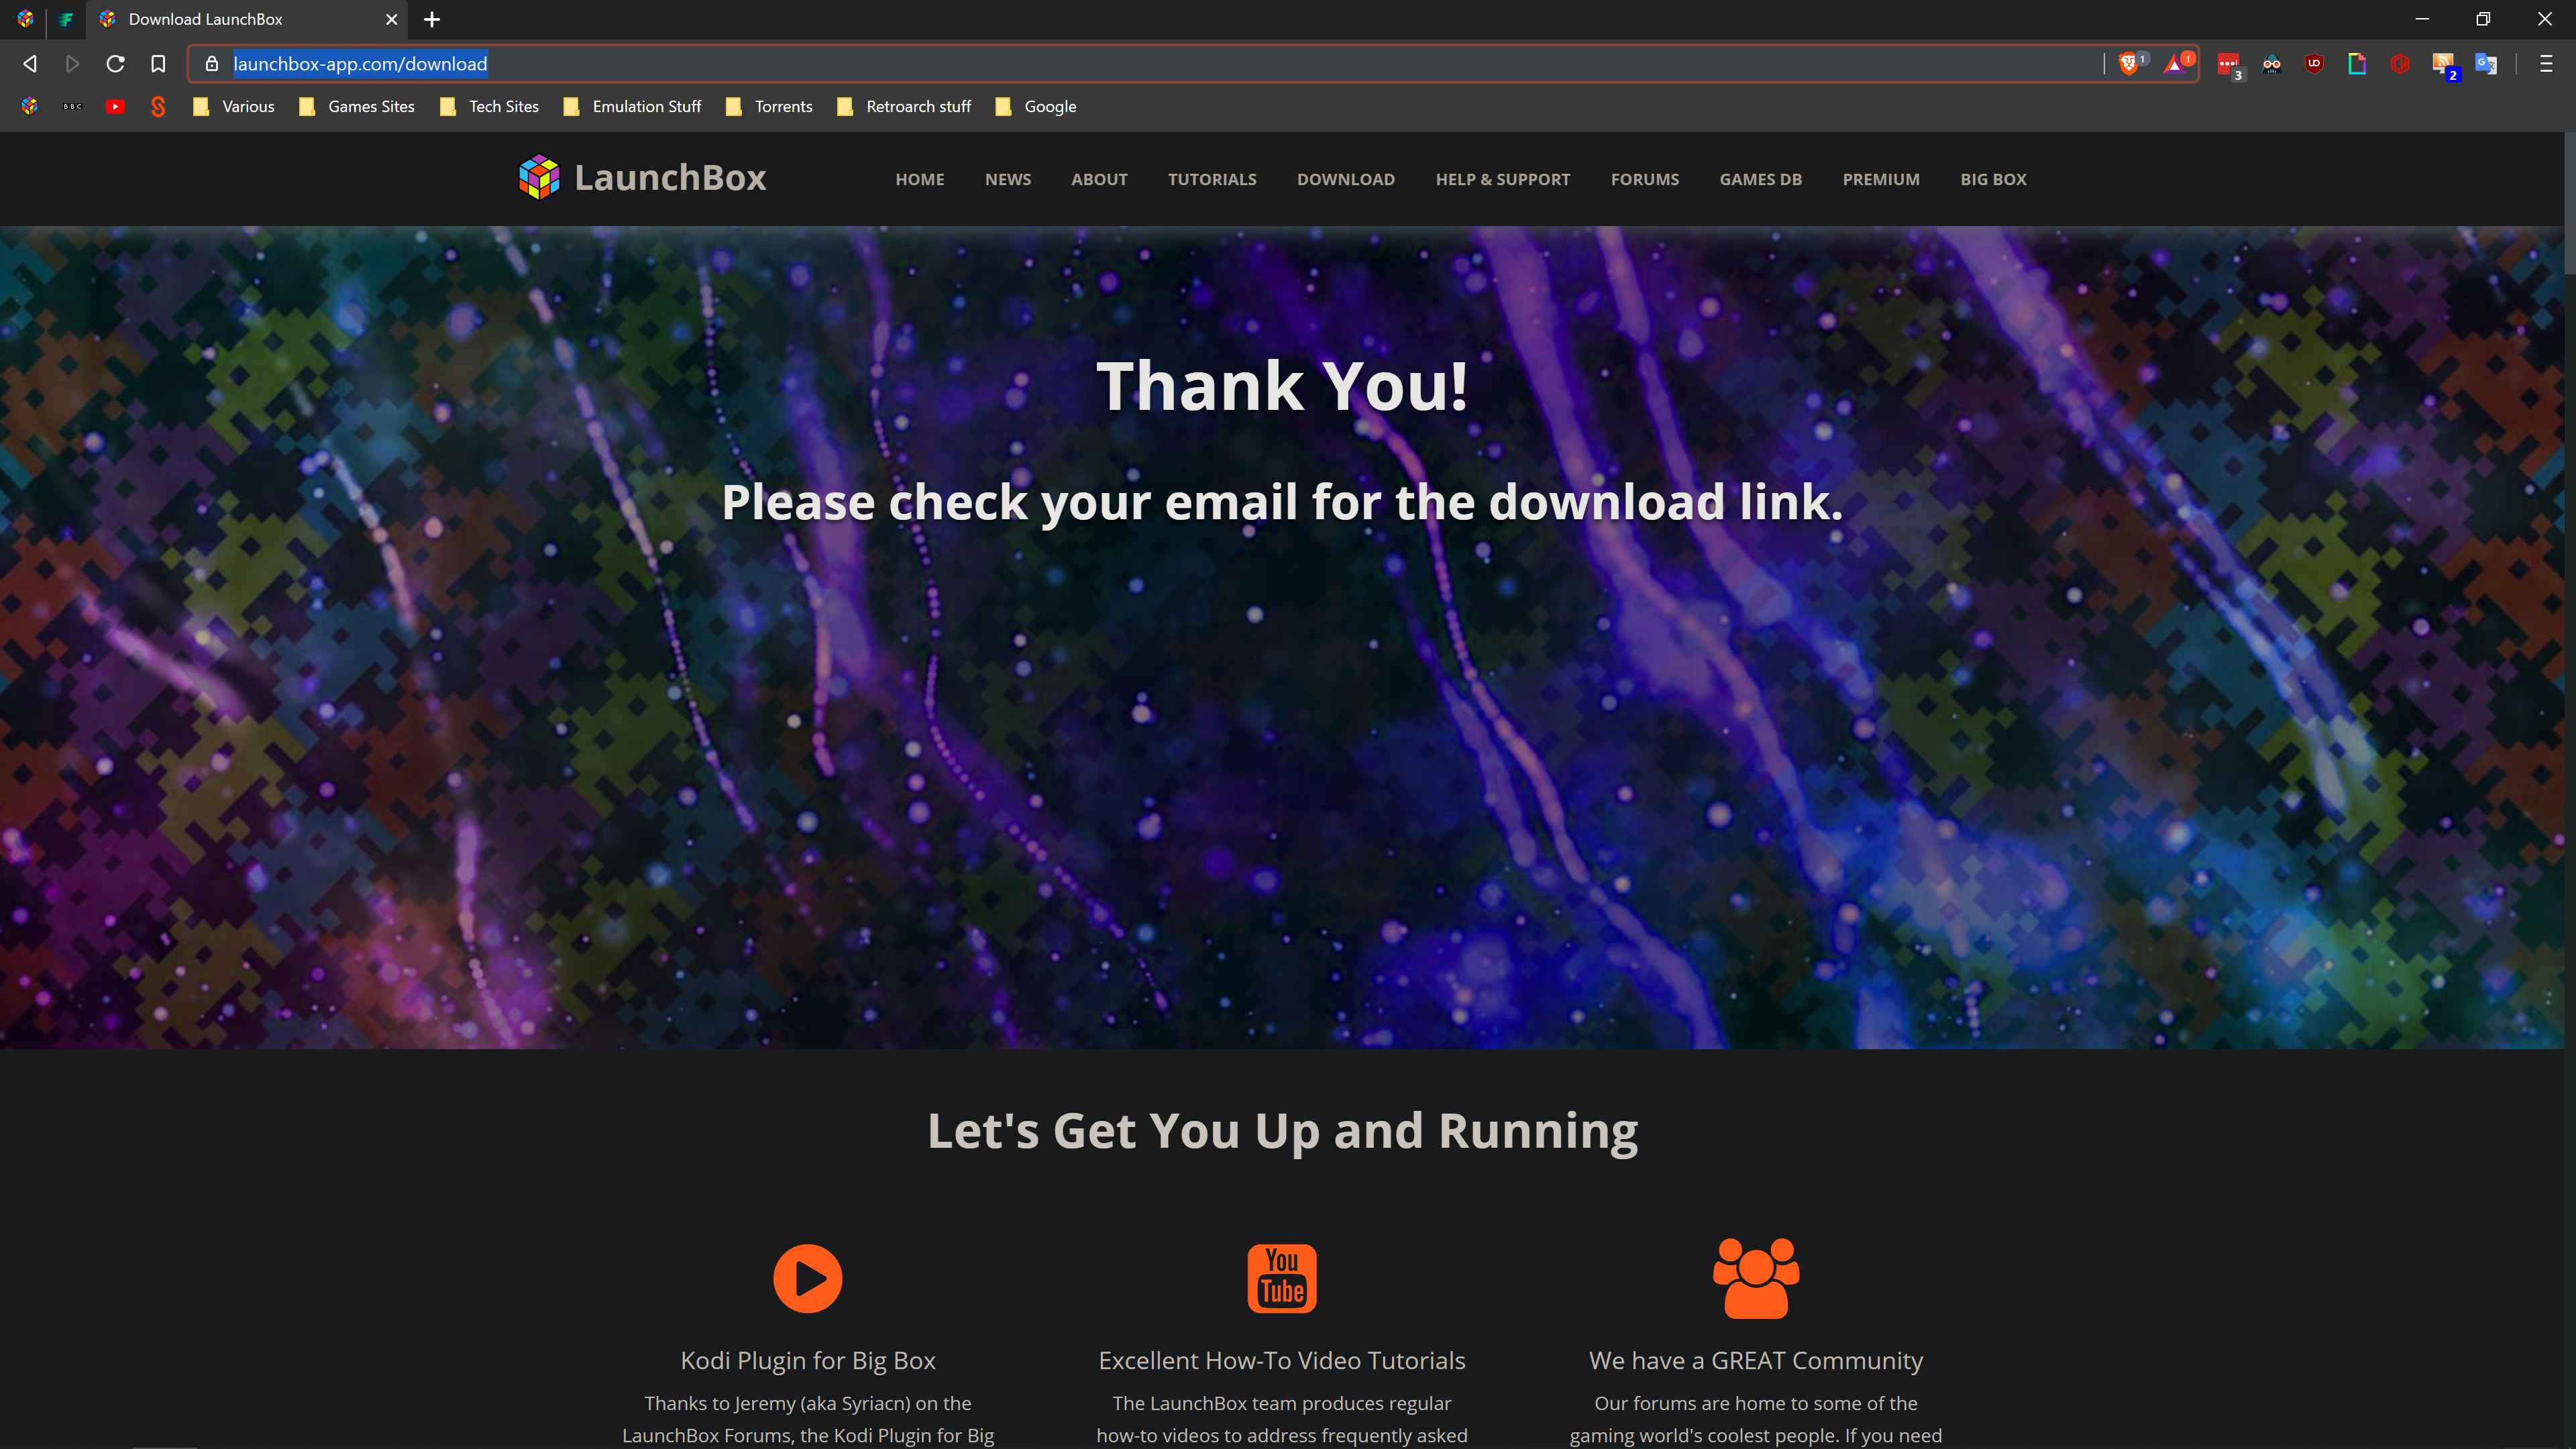Expand the Google bookmarks folder

click(x=1036, y=106)
